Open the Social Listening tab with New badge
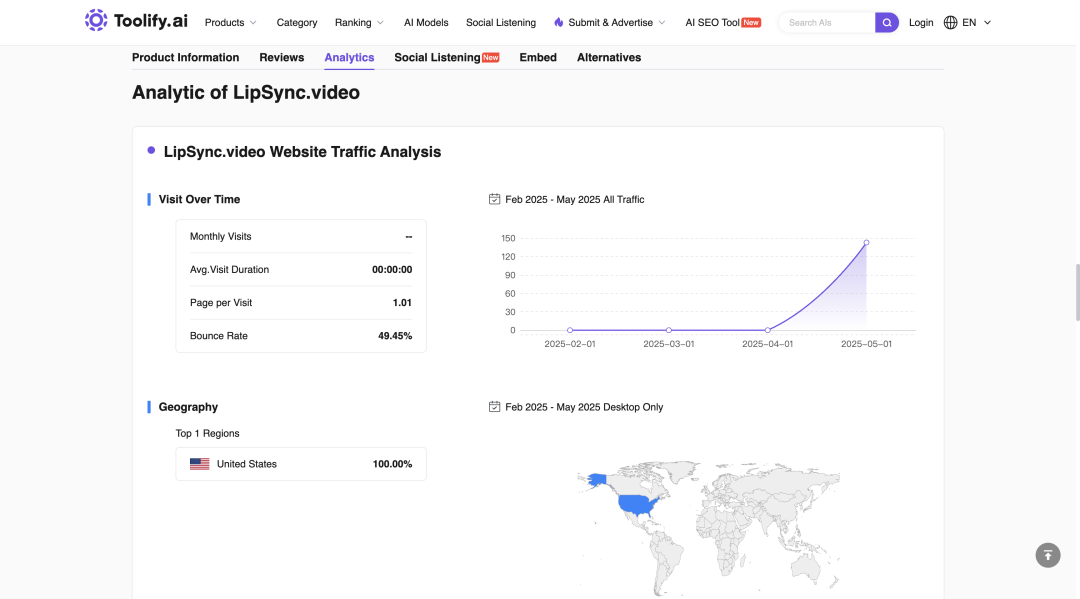 446,58
